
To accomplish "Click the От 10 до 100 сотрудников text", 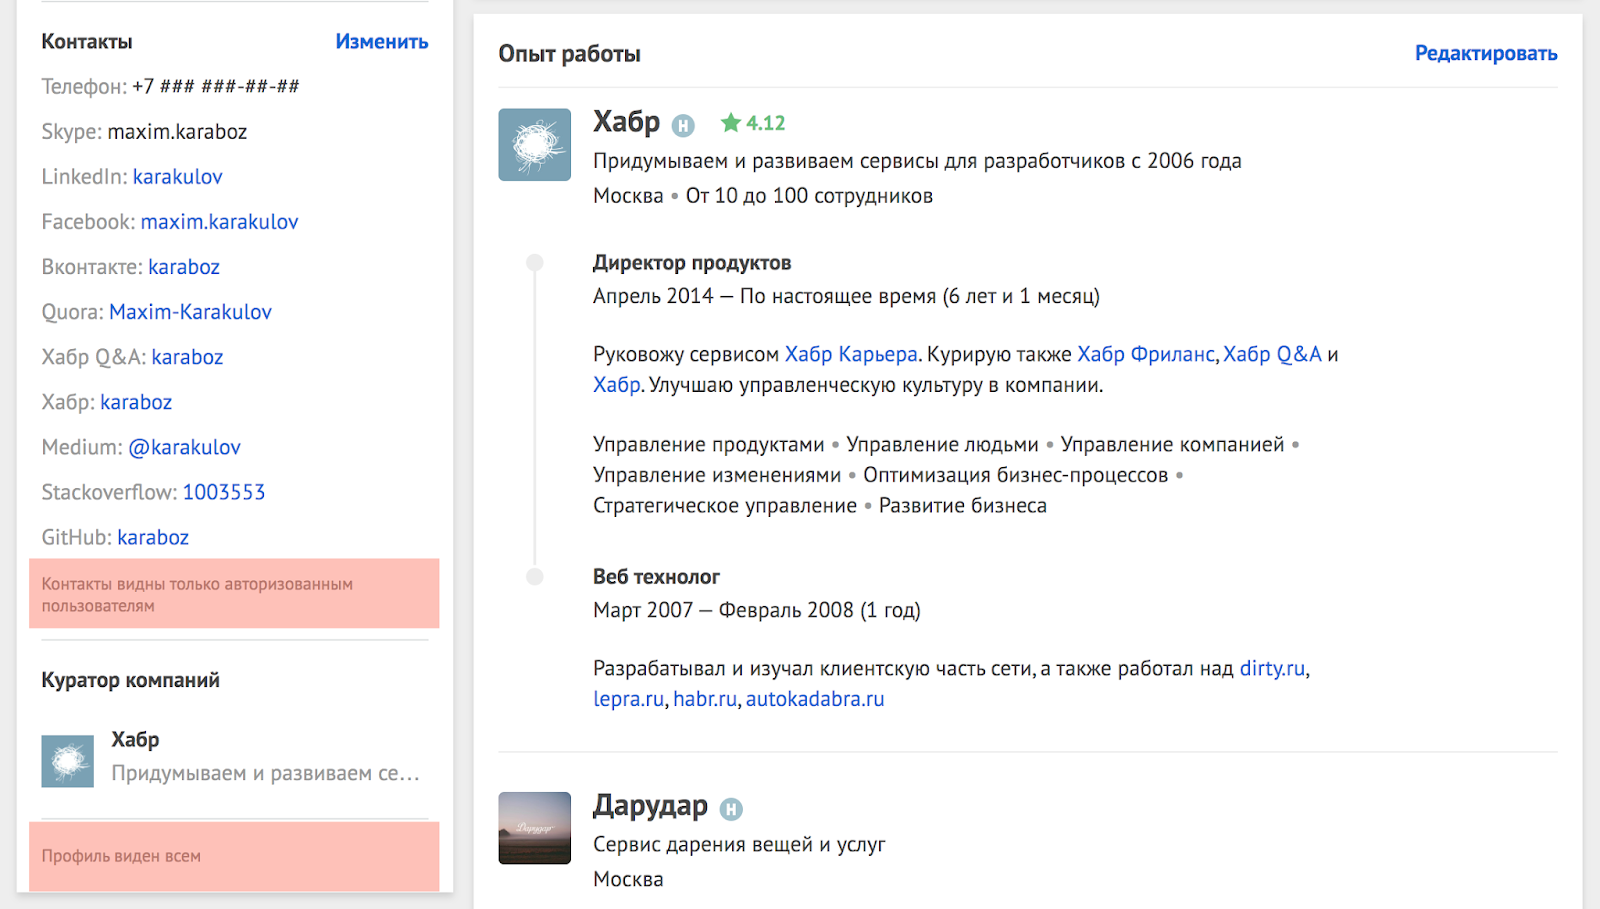I will point(809,196).
